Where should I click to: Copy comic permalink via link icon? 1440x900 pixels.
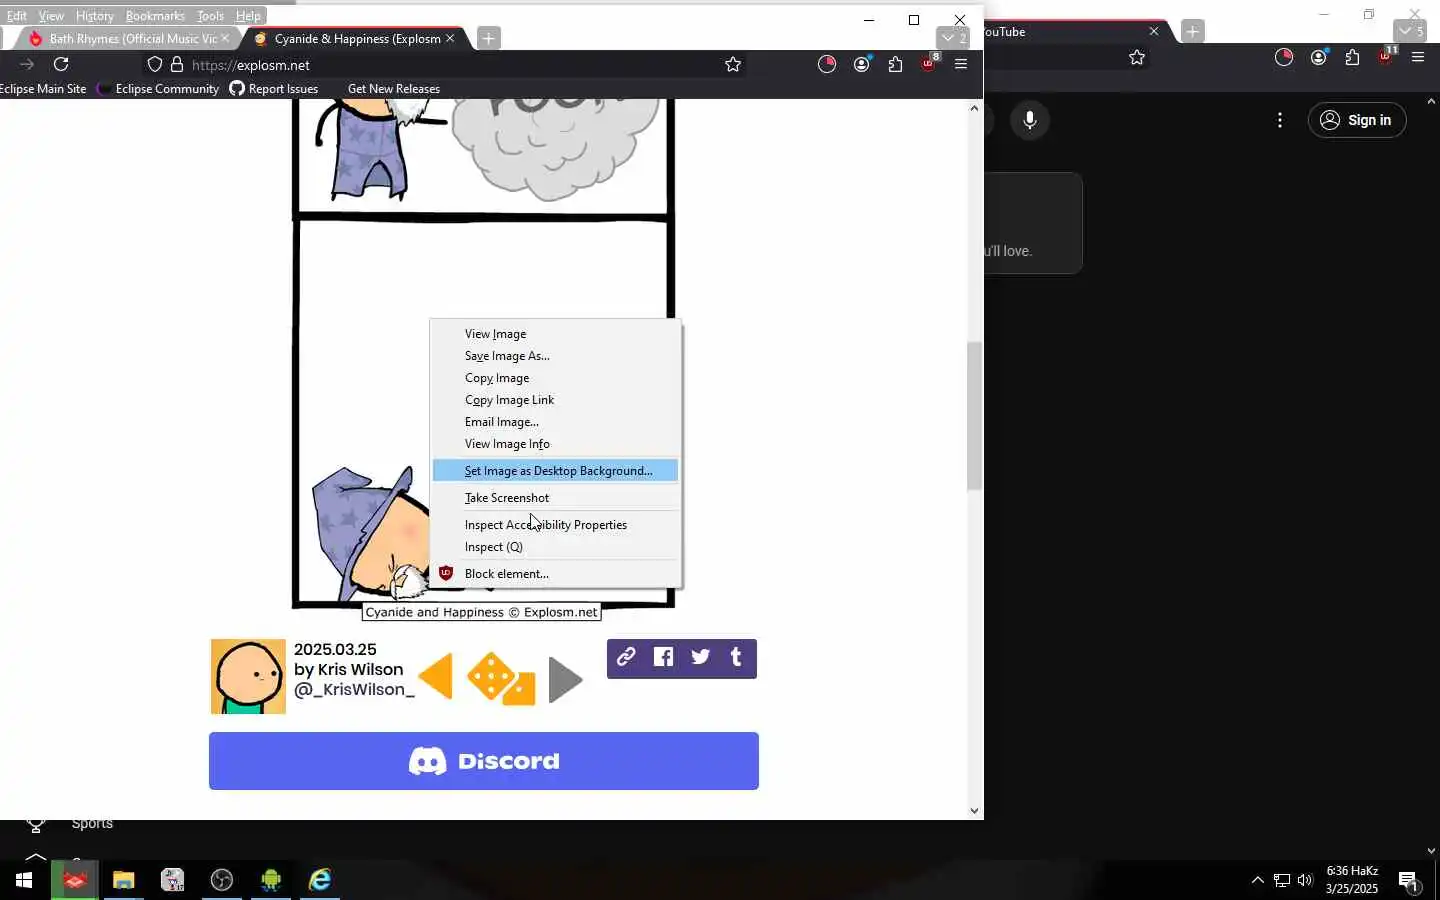coord(626,657)
